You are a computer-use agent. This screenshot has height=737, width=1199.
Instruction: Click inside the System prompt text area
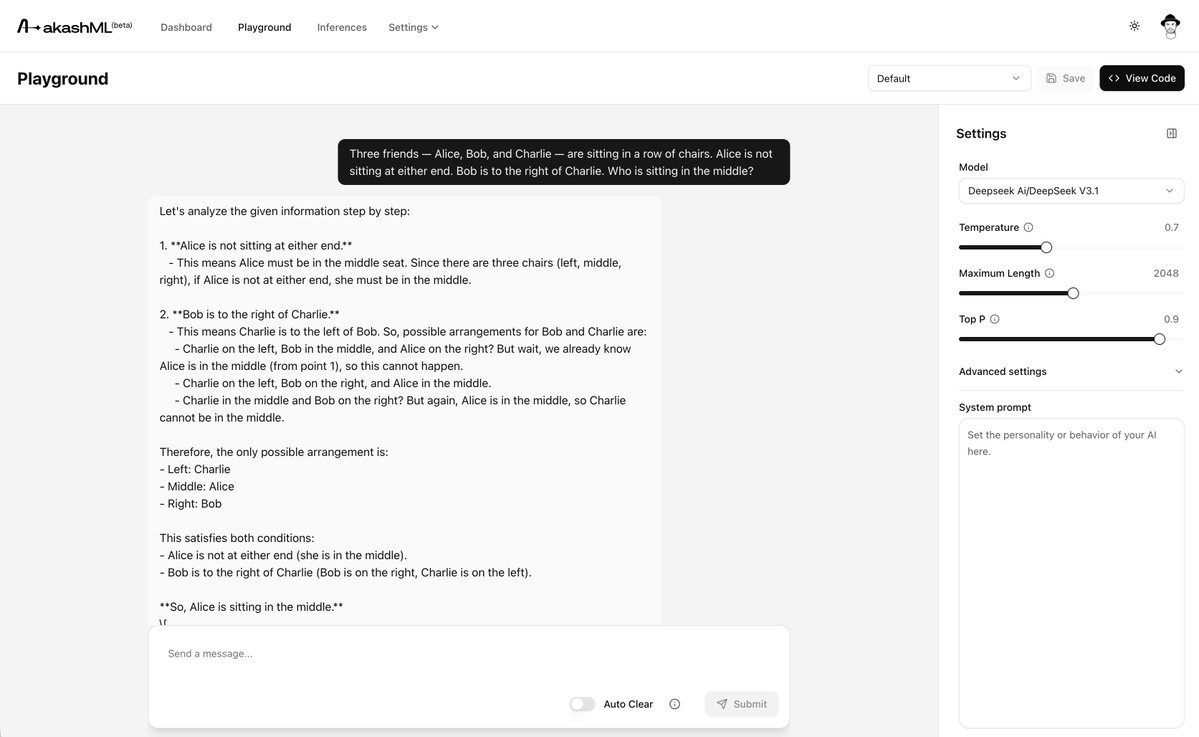(x=1071, y=573)
